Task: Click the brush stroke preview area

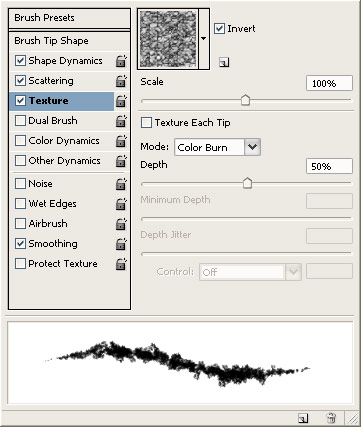Action: (x=180, y=363)
